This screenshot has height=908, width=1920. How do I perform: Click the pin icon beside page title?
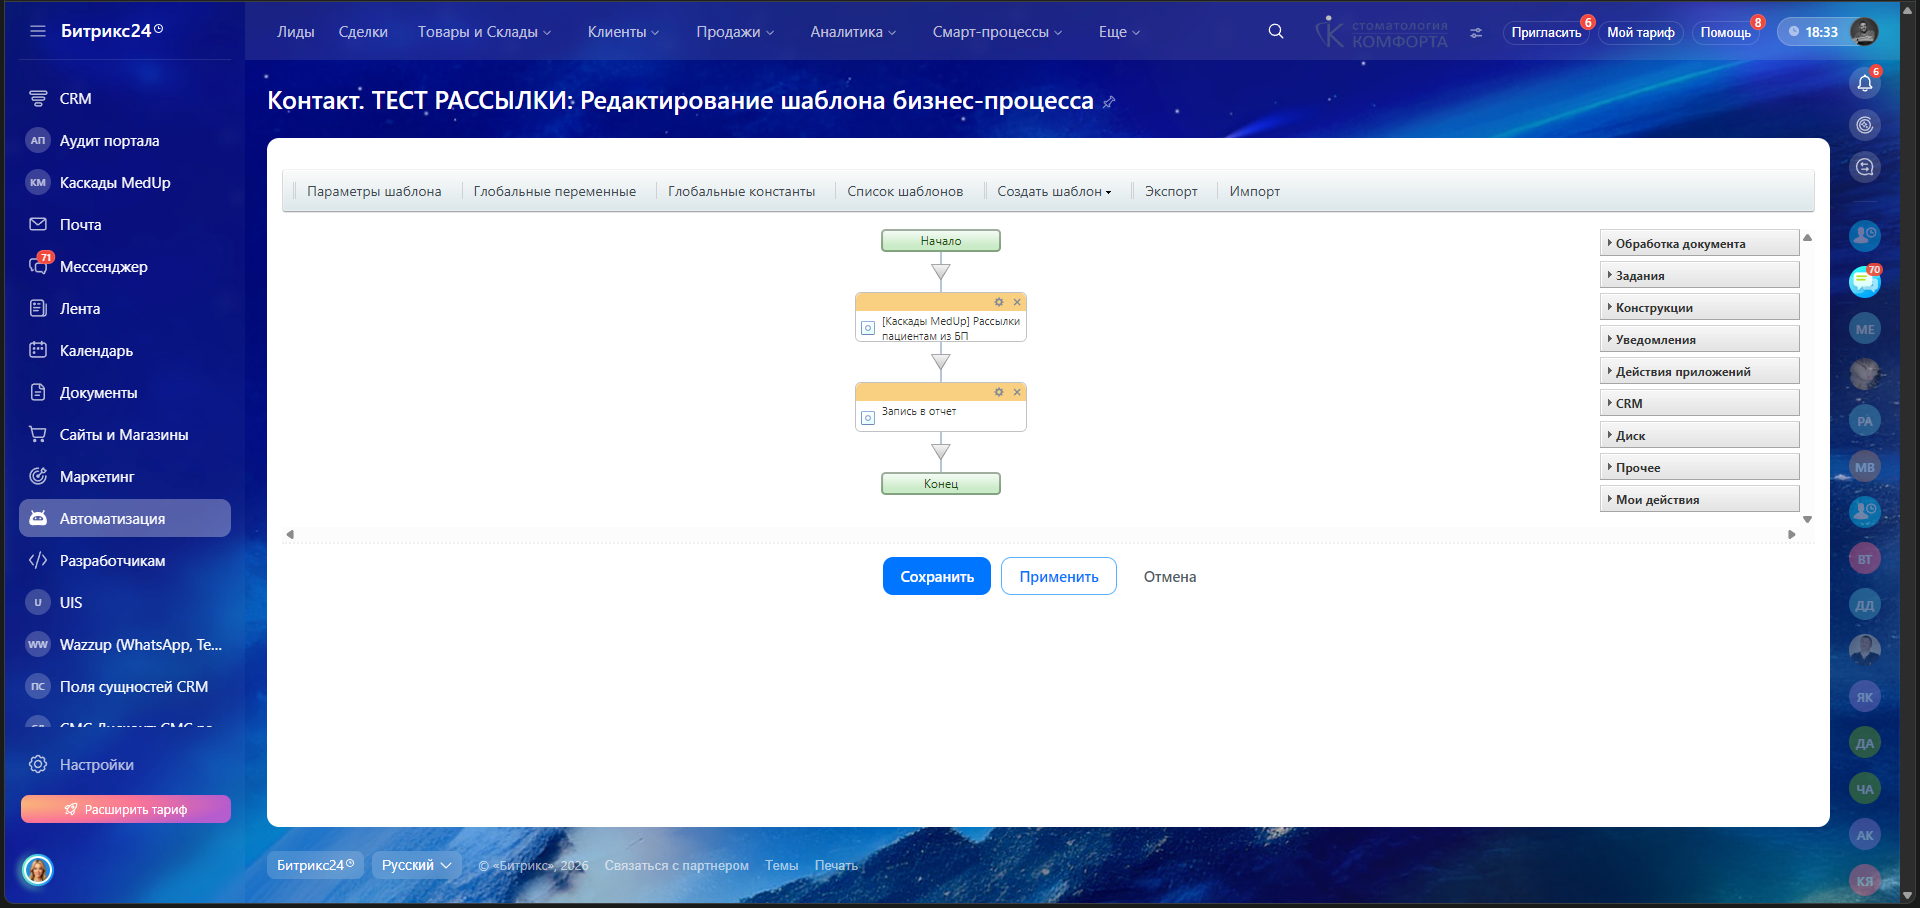tap(1109, 102)
